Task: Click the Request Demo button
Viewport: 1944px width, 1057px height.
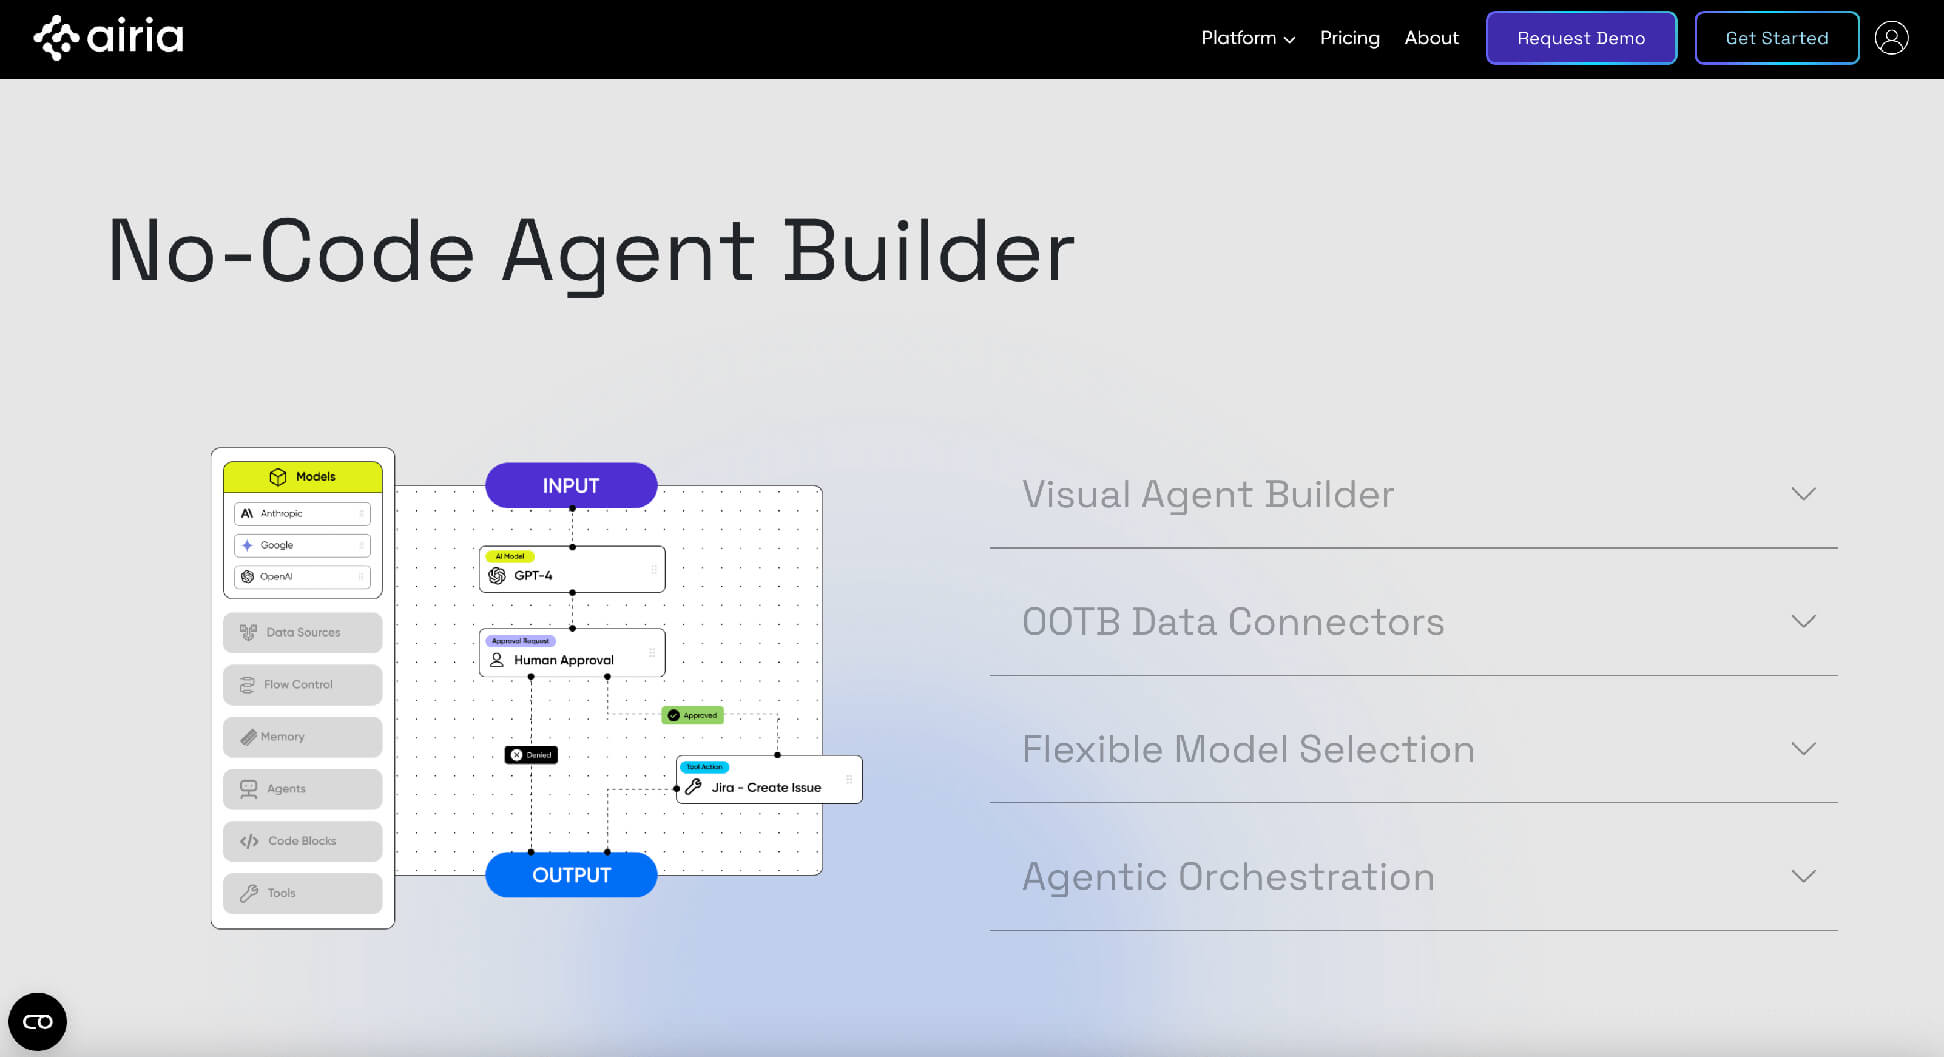Action: pyautogui.click(x=1581, y=38)
